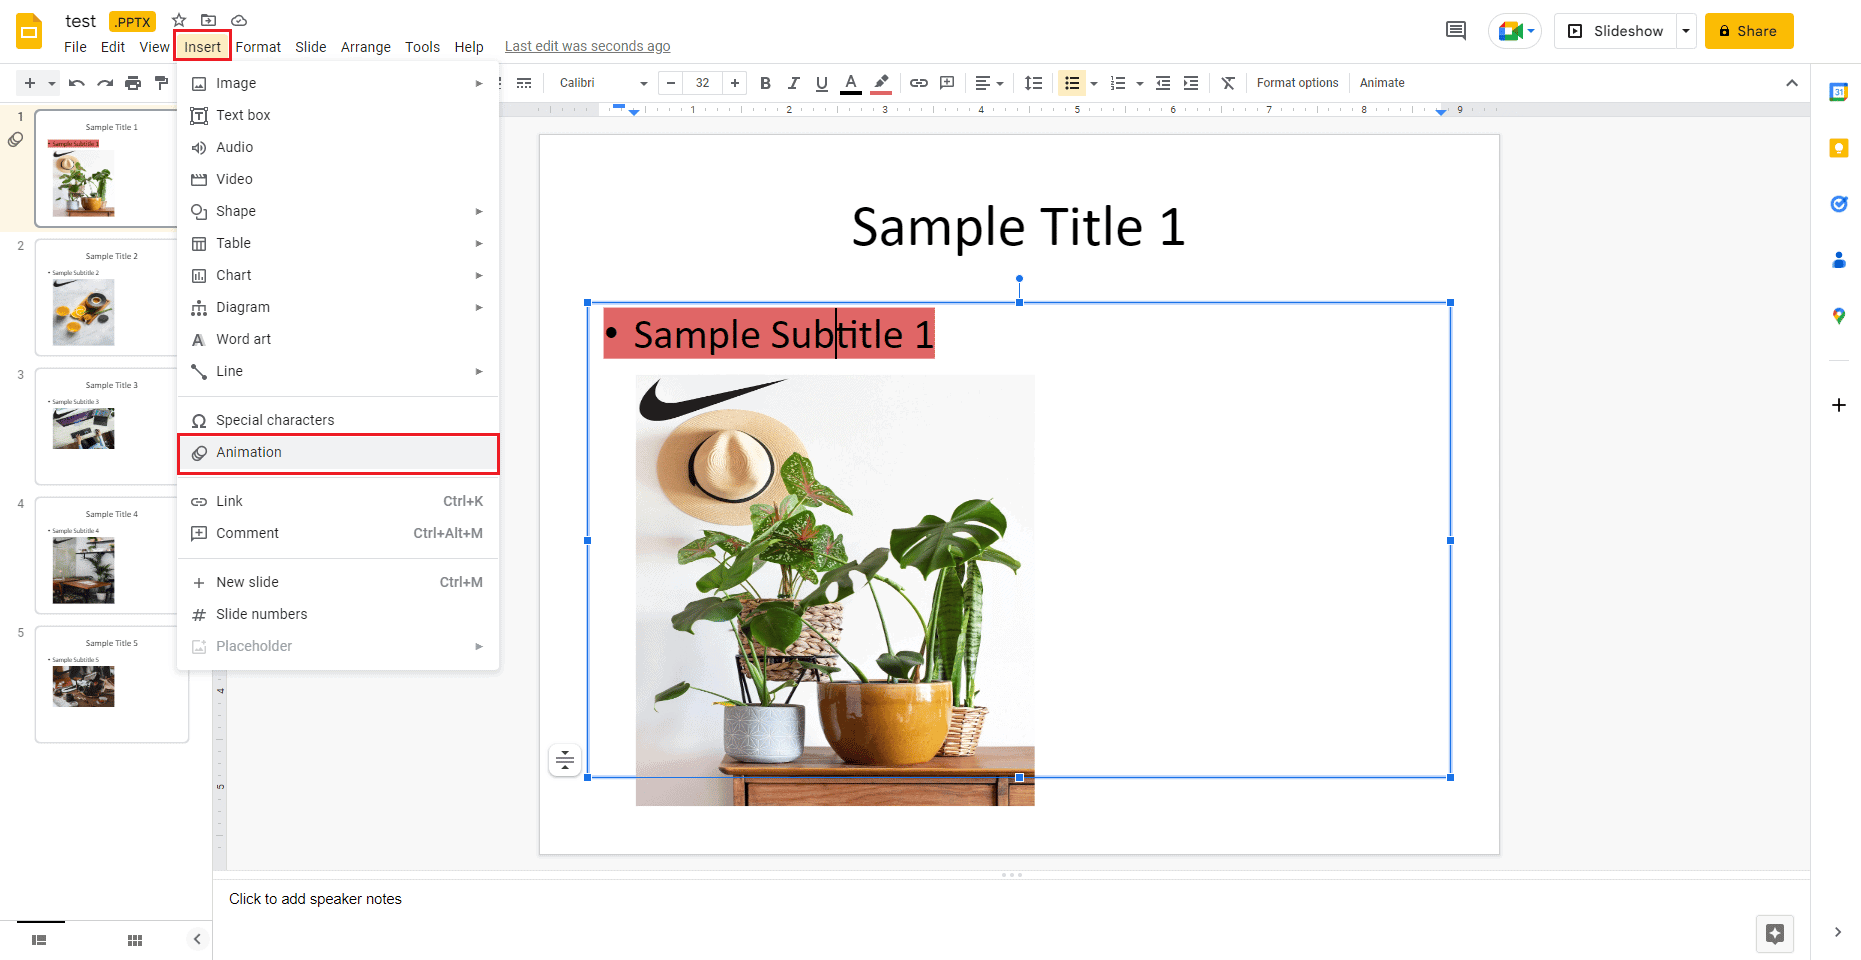Insert a link with the toolbar icon
1861x960 pixels.
point(919,83)
